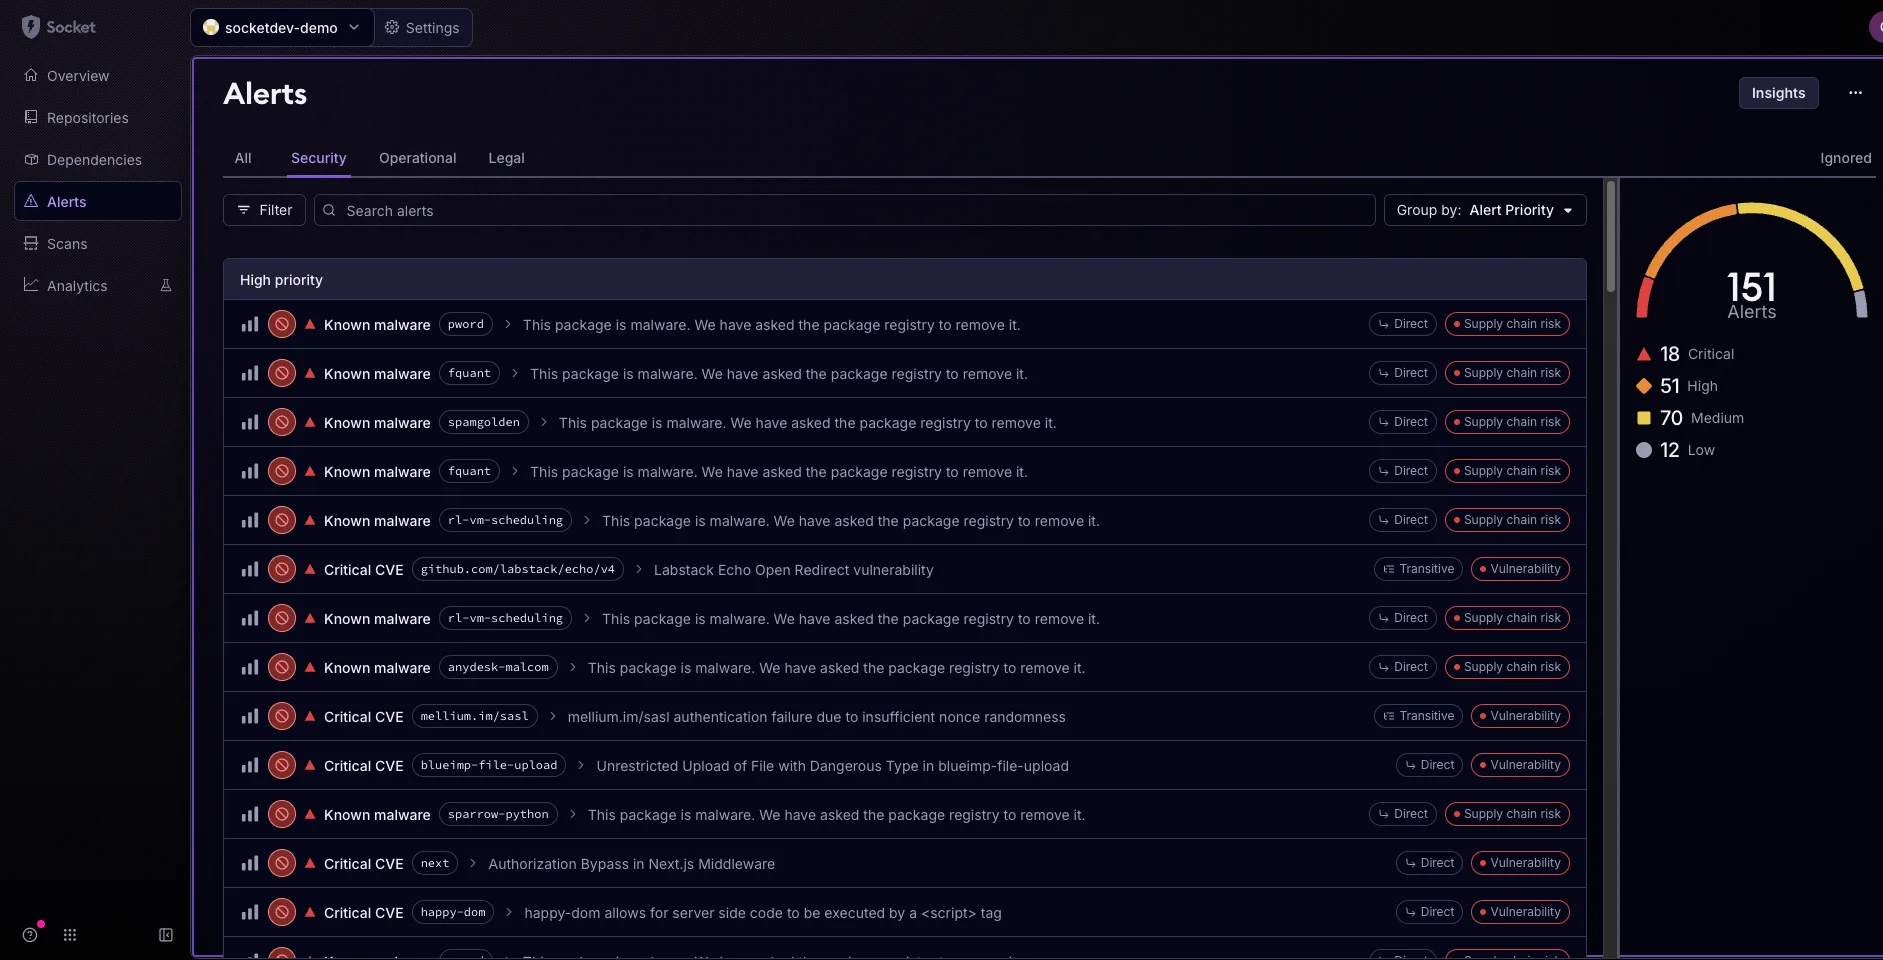This screenshot has height=960, width=1883.
Task: Expand the happy-dom Critical CVE alert chevron
Action: (x=508, y=912)
